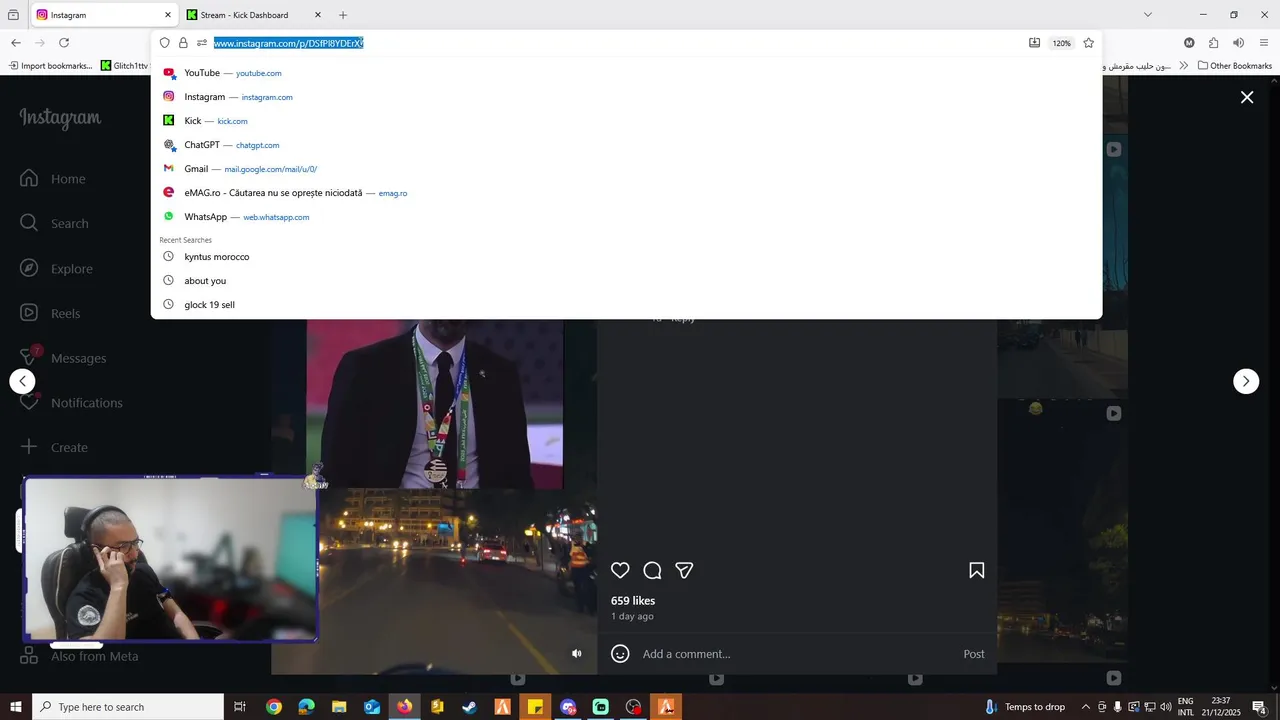Open Messages in Instagram sidebar
The image size is (1280, 720).
tap(63, 358)
